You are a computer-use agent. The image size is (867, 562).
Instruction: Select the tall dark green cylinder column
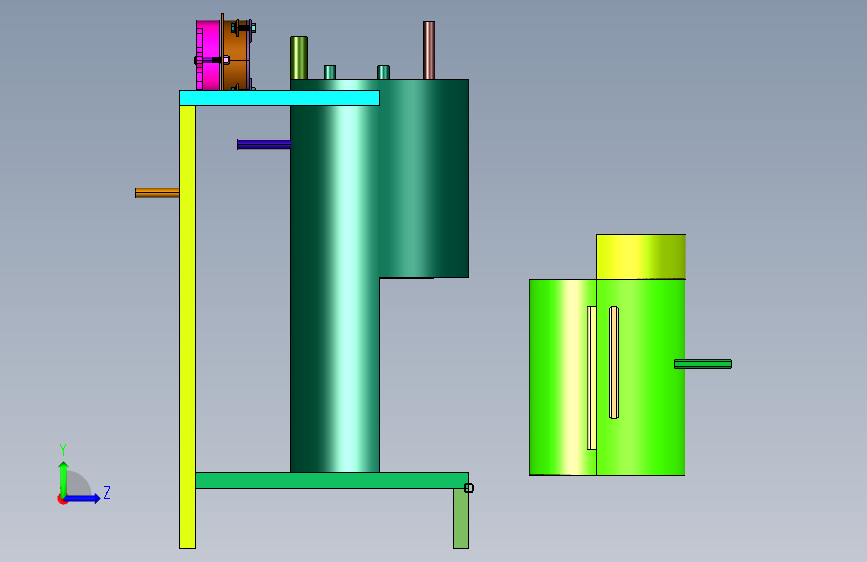click(x=335, y=288)
